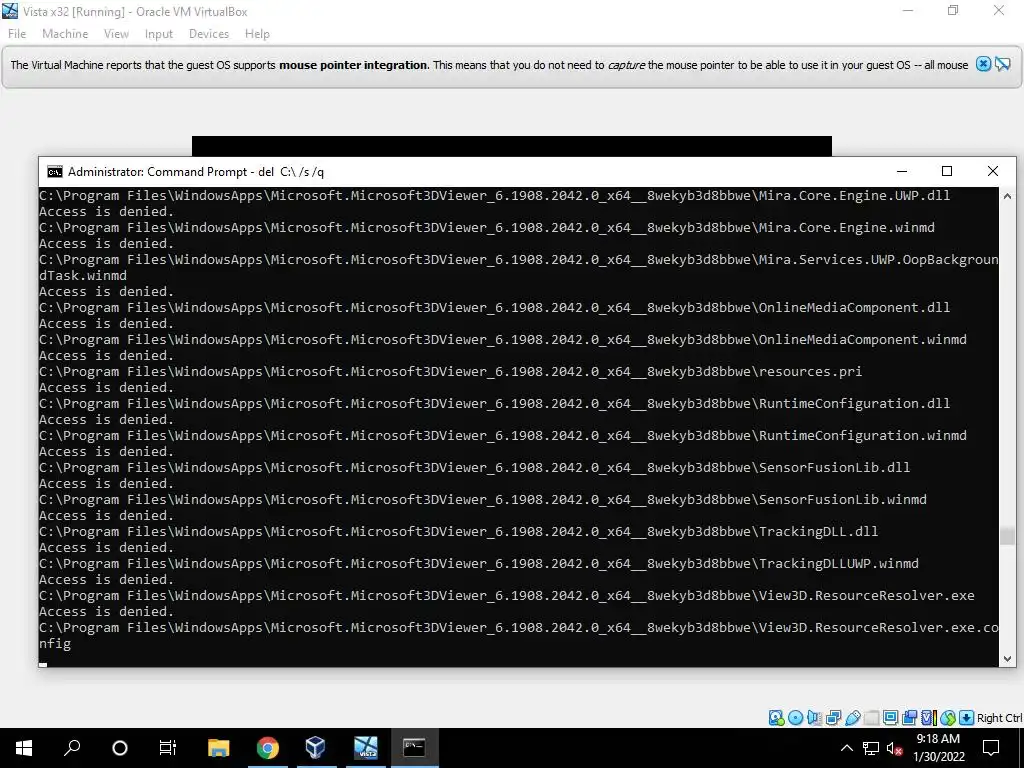Restore down the VirtualBox window
Image resolution: width=1024 pixels, height=768 pixels.
click(x=953, y=10)
